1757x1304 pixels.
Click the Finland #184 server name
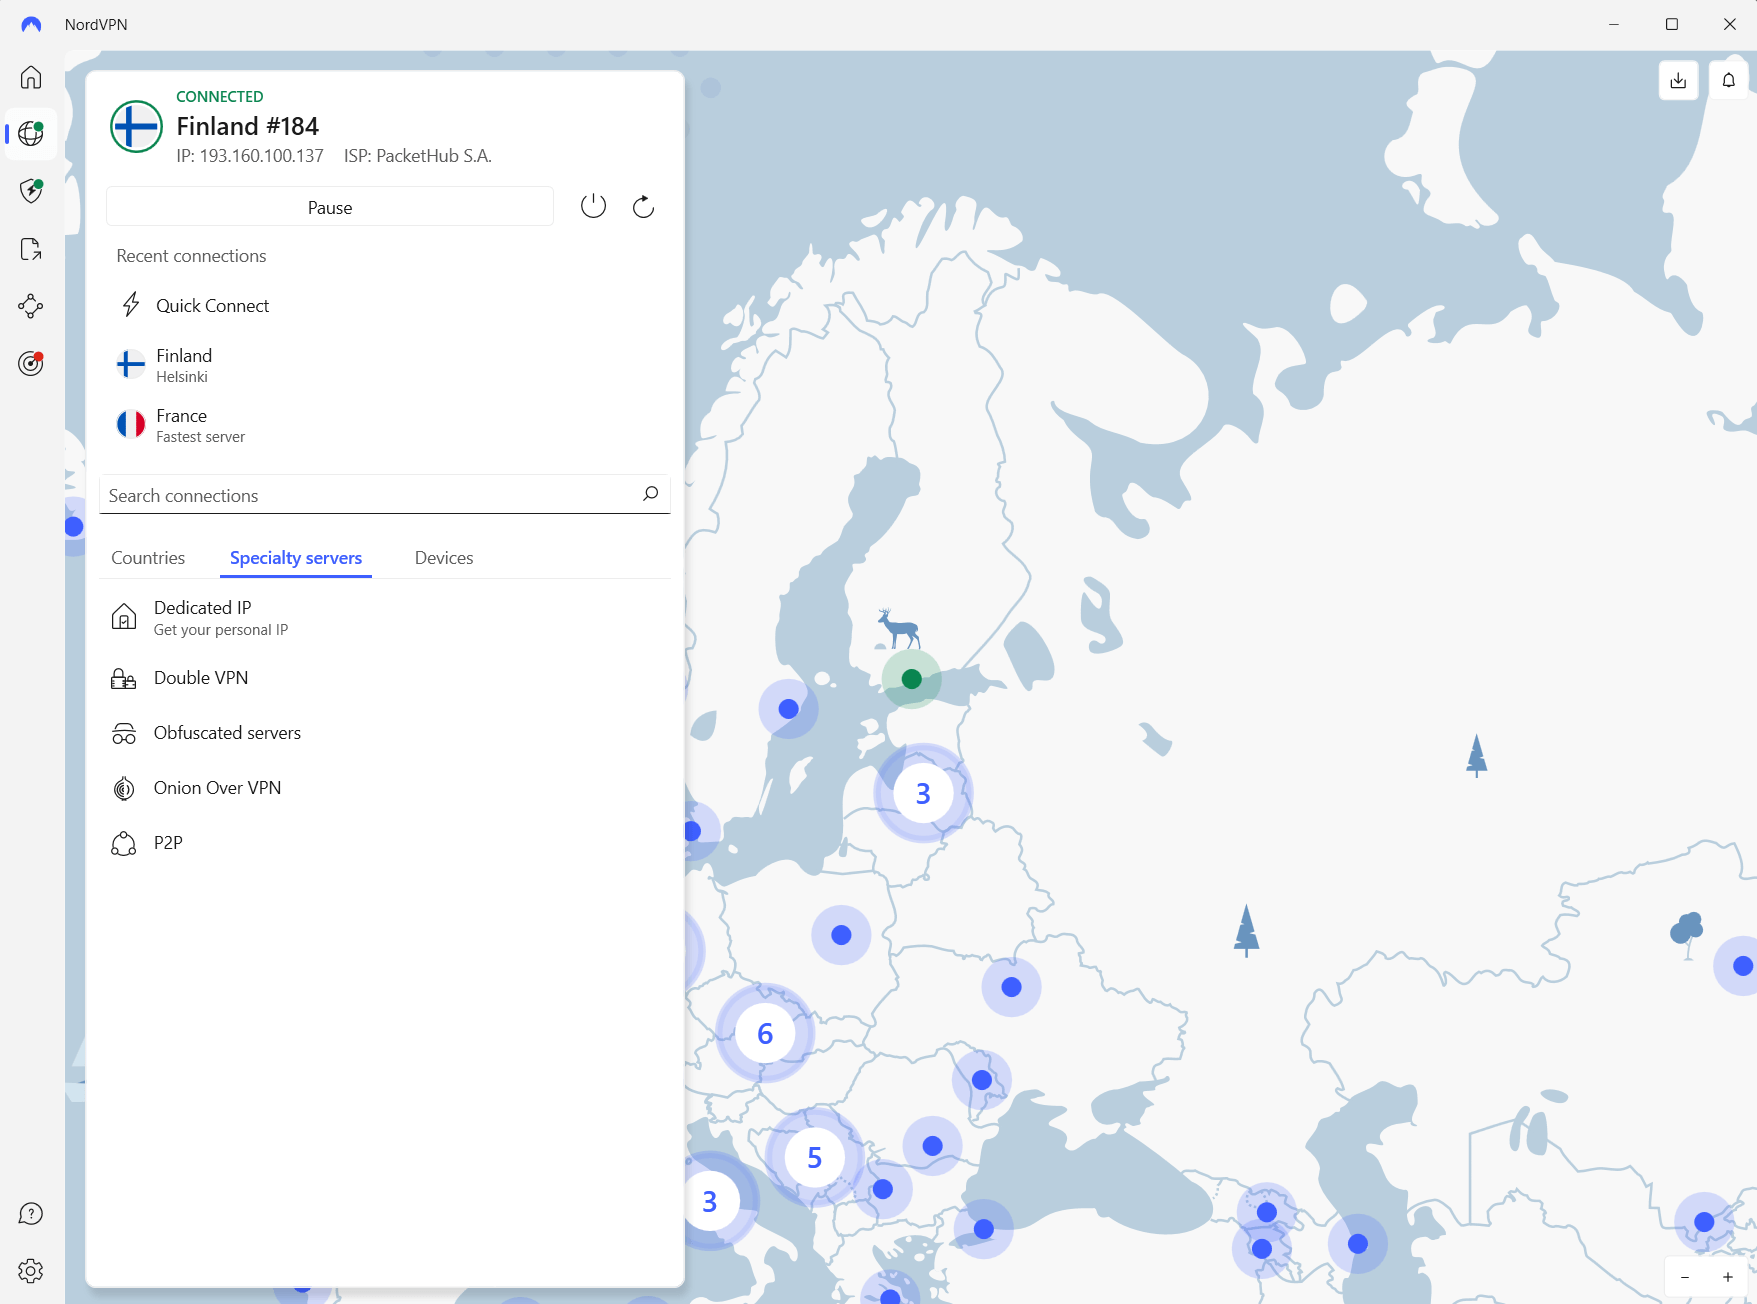[x=247, y=126]
